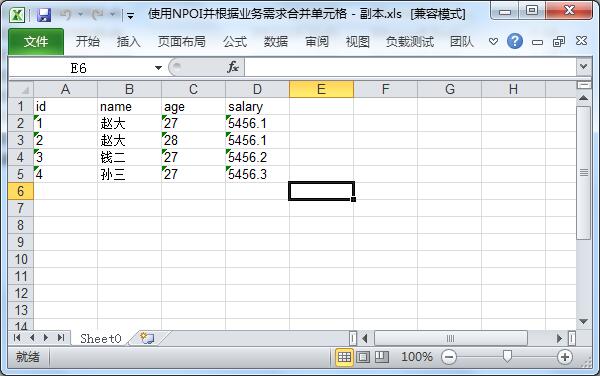Zoom in with the plus button
The width and height of the screenshot is (600, 376).
pyautogui.click(x=565, y=357)
